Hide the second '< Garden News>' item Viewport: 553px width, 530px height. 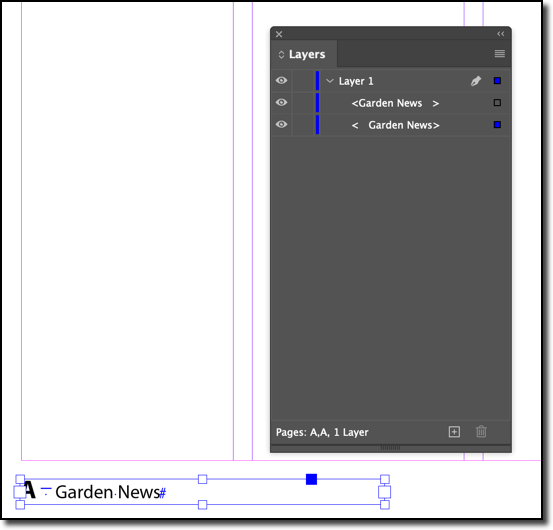(281, 124)
